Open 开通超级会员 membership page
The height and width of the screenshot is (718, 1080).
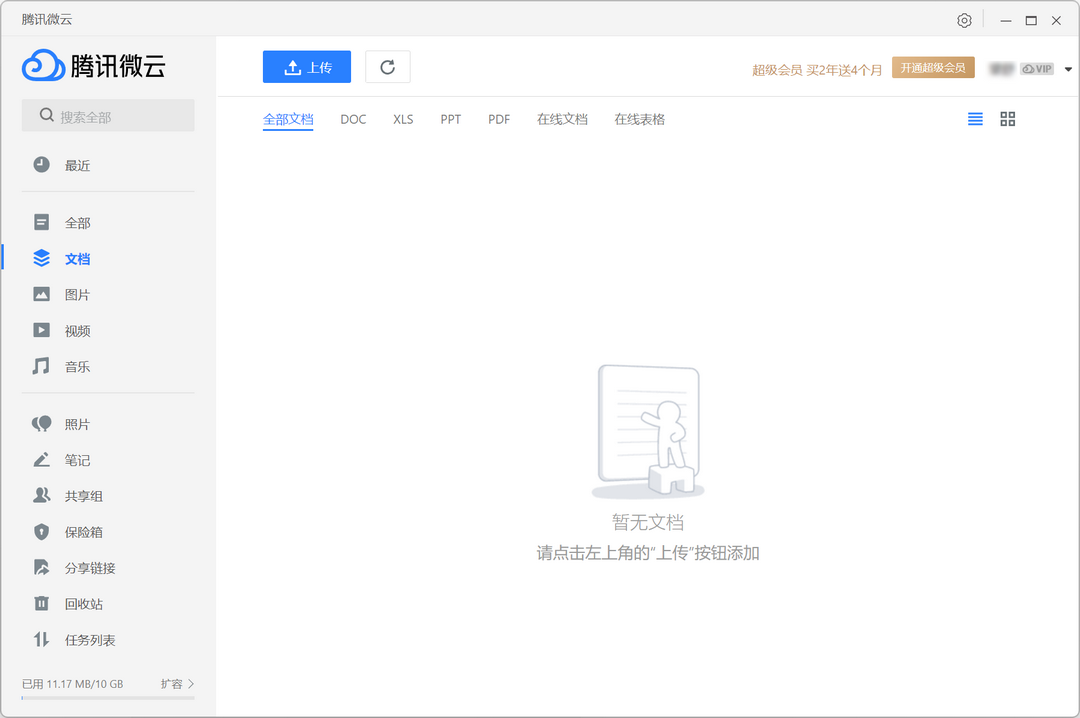click(x=932, y=68)
